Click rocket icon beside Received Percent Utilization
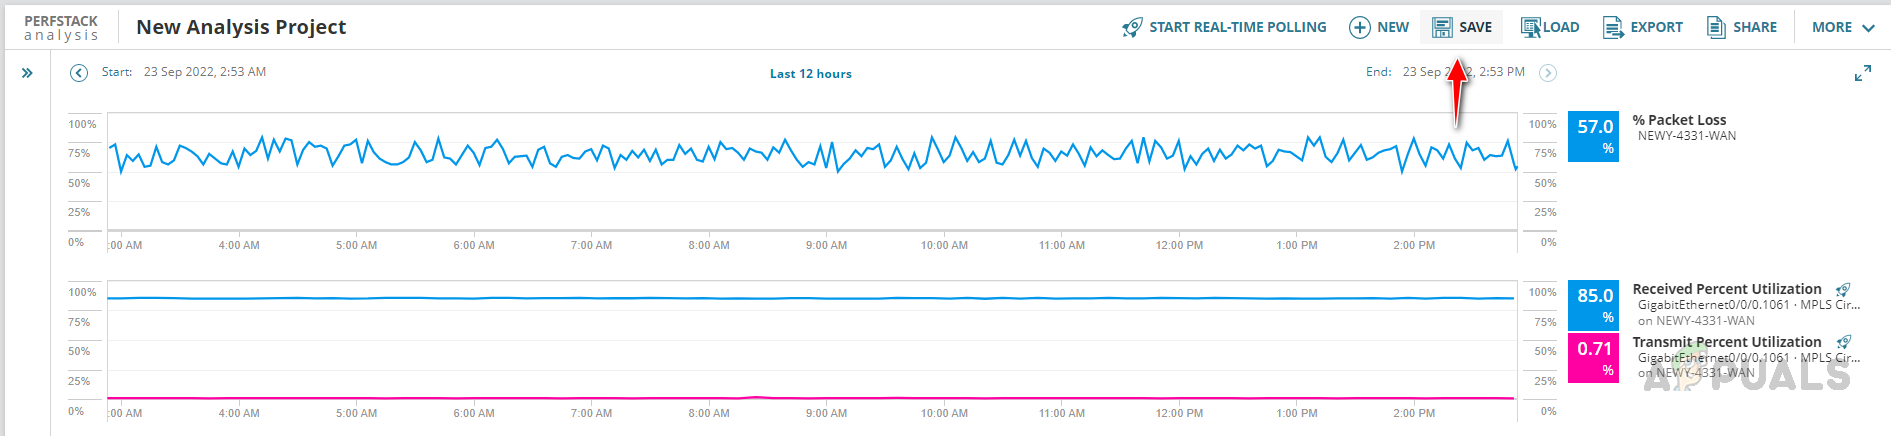 pos(1843,290)
